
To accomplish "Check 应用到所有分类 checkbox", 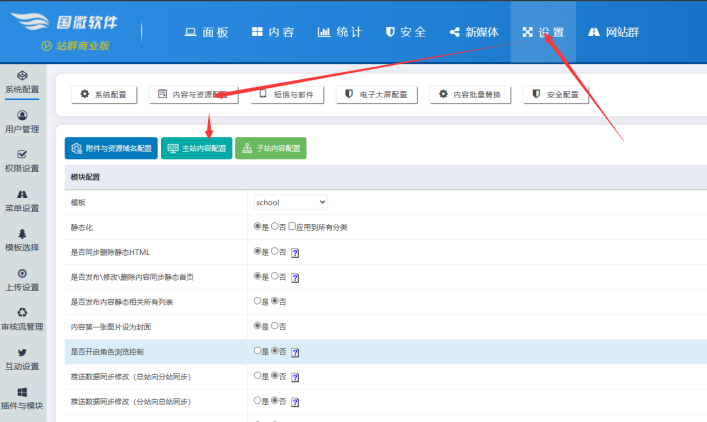I will coord(293,227).
